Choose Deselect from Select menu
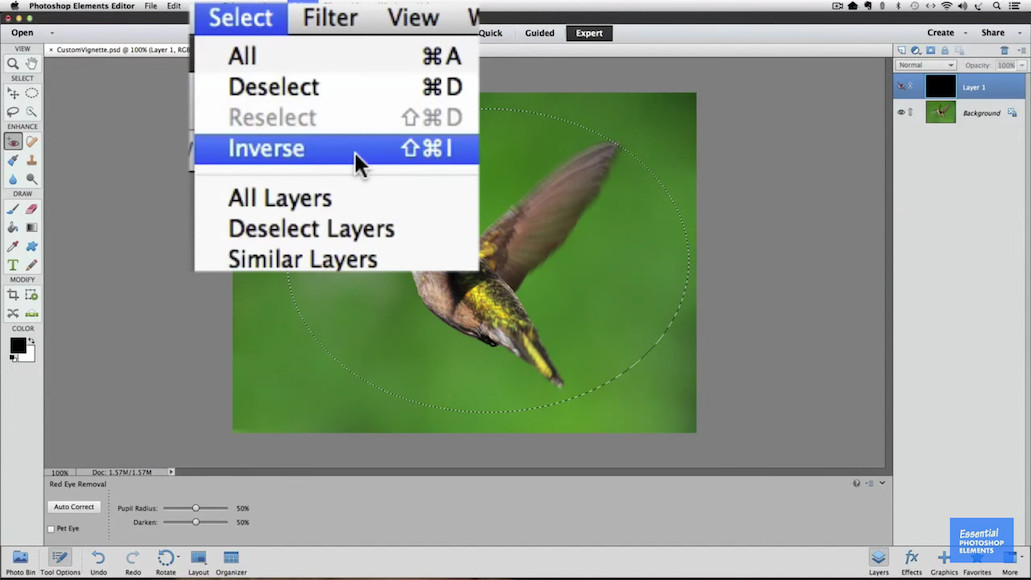Viewport: 1031px width, 580px height. [337, 87]
